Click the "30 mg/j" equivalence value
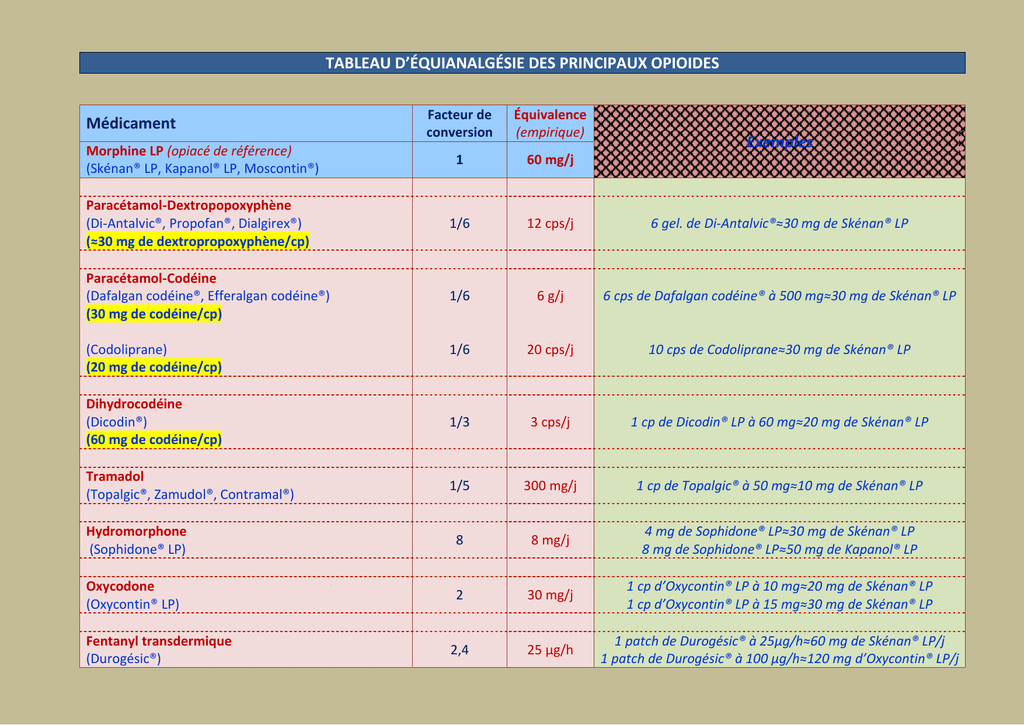The image size is (1024, 725). (x=550, y=595)
